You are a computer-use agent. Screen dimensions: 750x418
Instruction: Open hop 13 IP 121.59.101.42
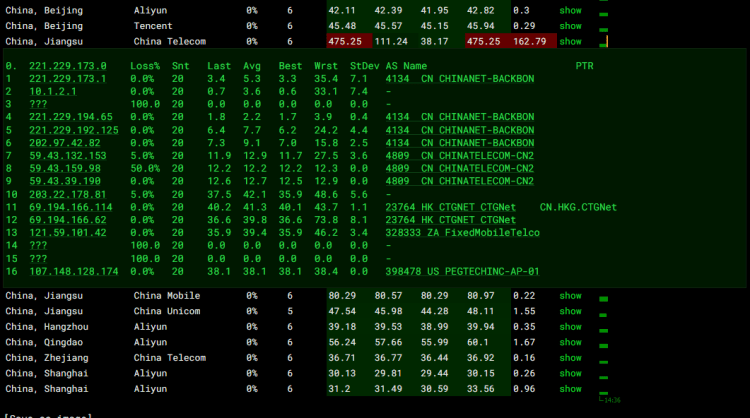67,233
